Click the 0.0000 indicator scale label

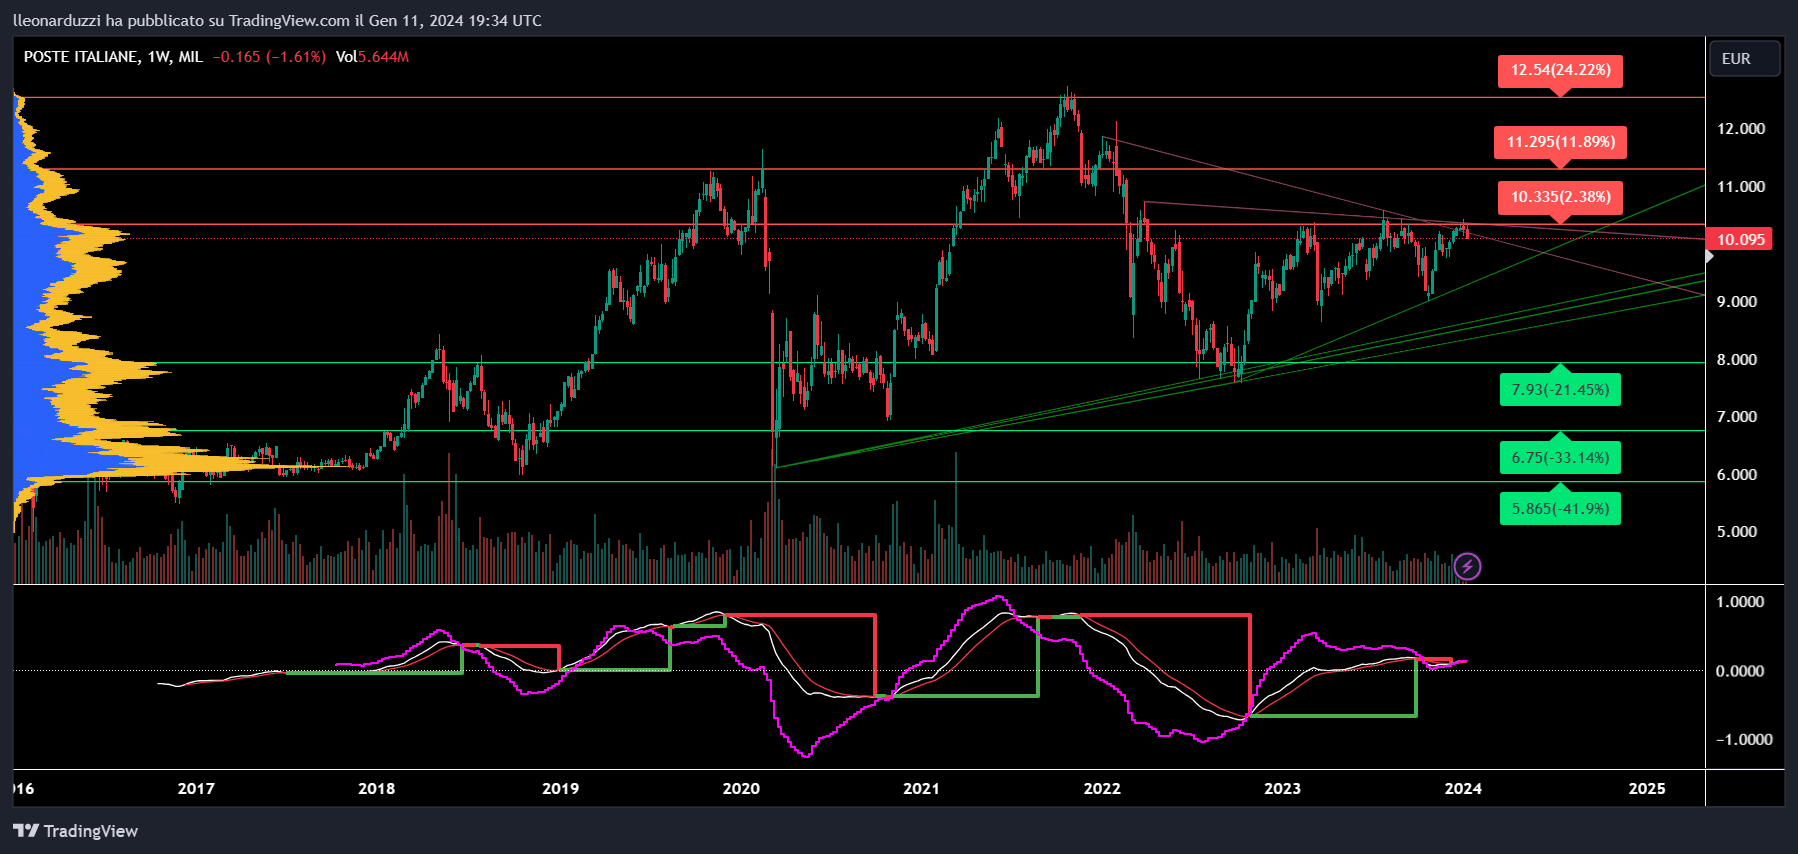(x=1740, y=670)
